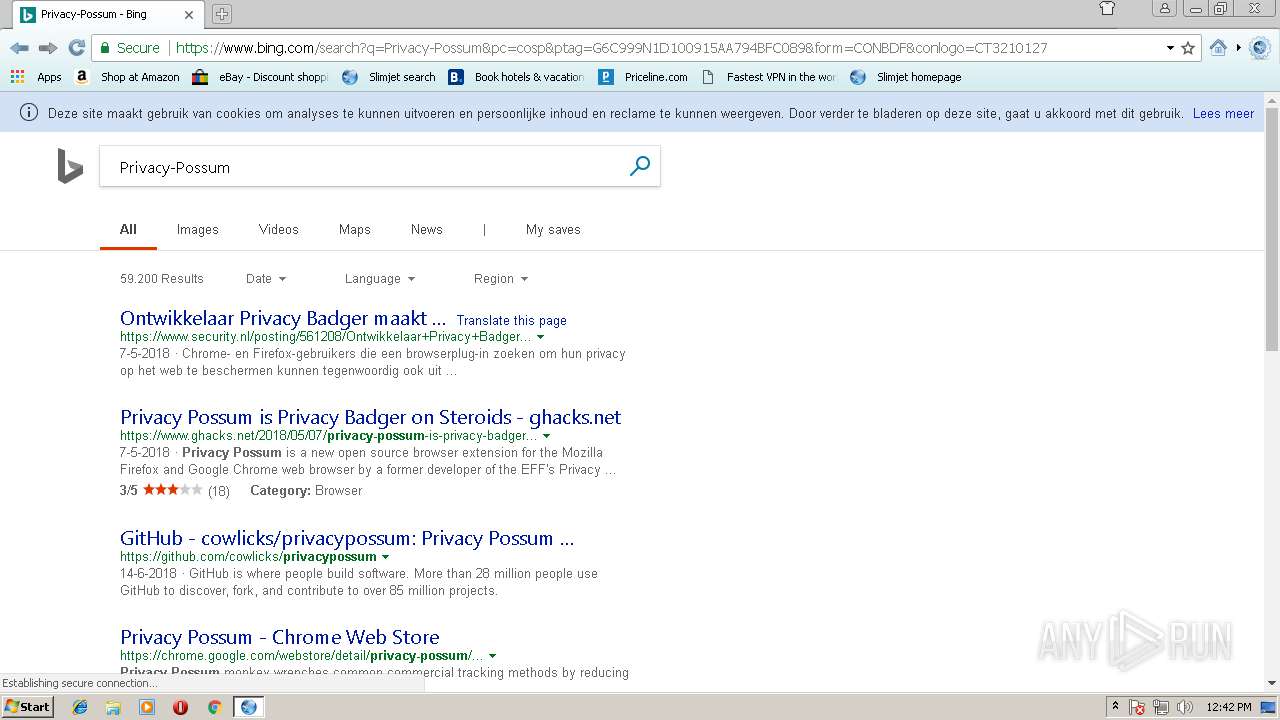The image size is (1280, 720).
Task: Open the Home page icon
Action: 1218,48
